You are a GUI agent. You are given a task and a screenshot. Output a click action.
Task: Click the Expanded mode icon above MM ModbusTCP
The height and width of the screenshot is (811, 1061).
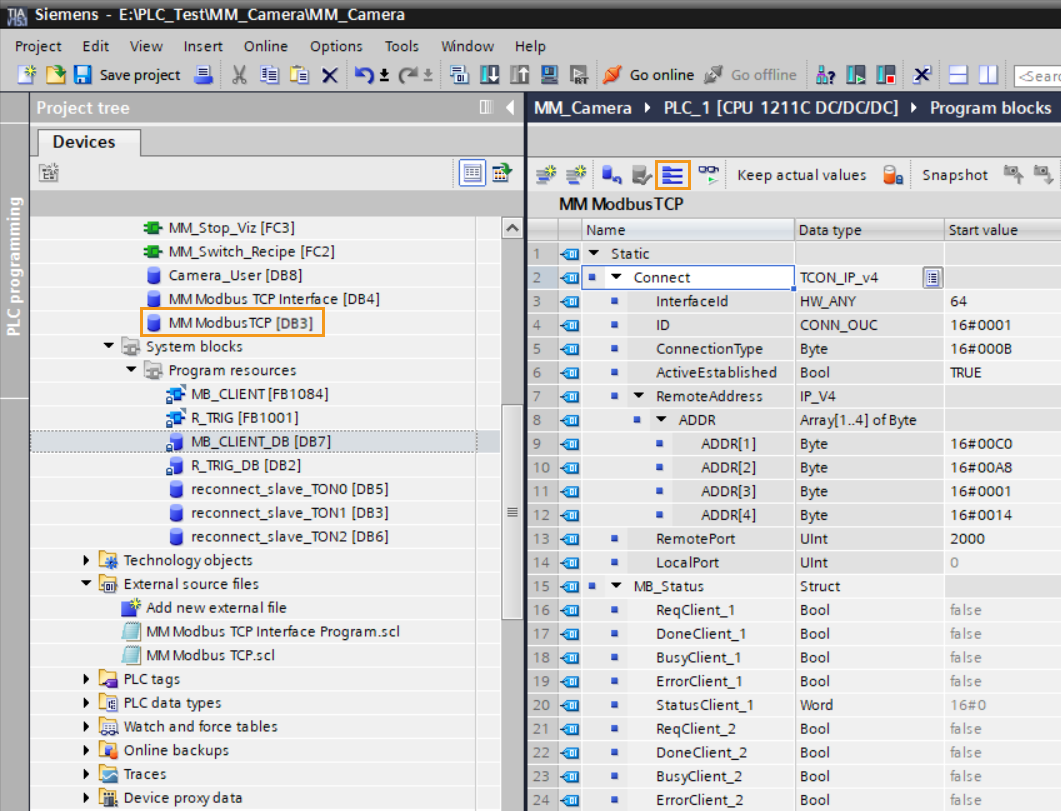tap(673, 174)
